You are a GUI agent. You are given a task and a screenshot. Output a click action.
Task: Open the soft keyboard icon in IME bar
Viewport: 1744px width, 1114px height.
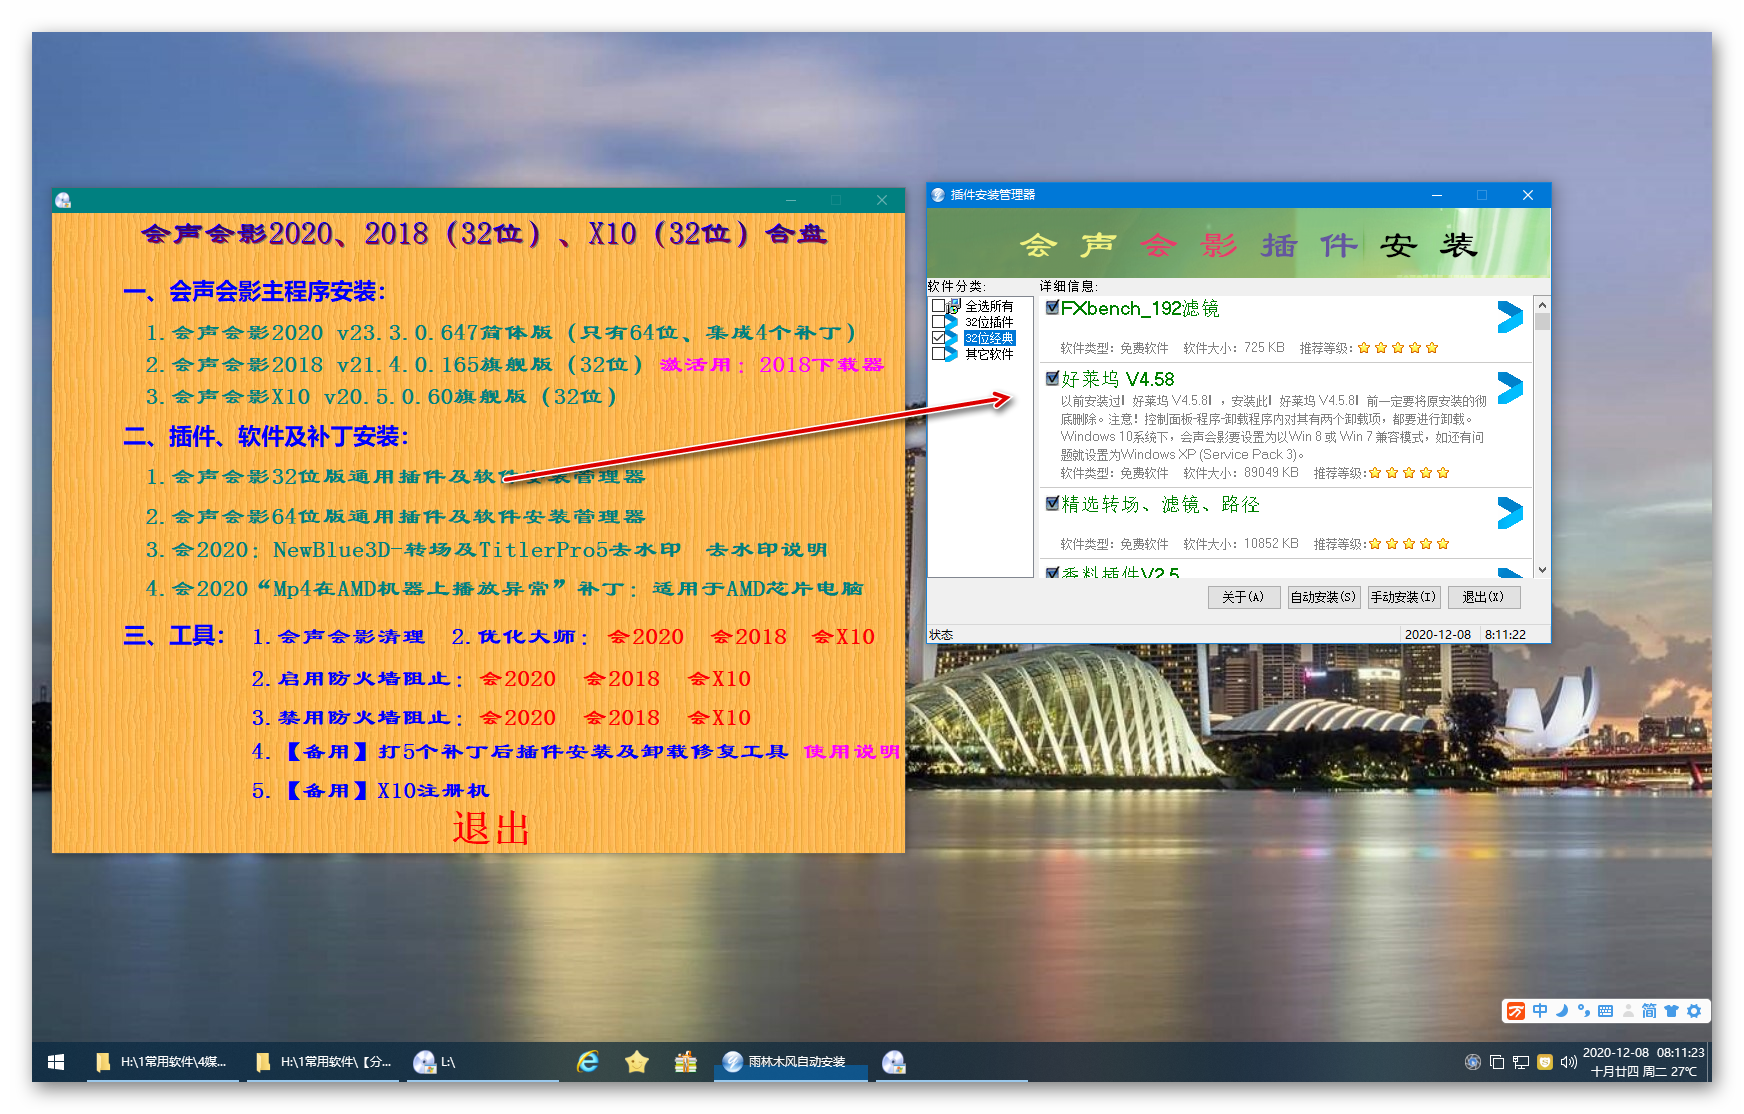click(1606, 1011)
